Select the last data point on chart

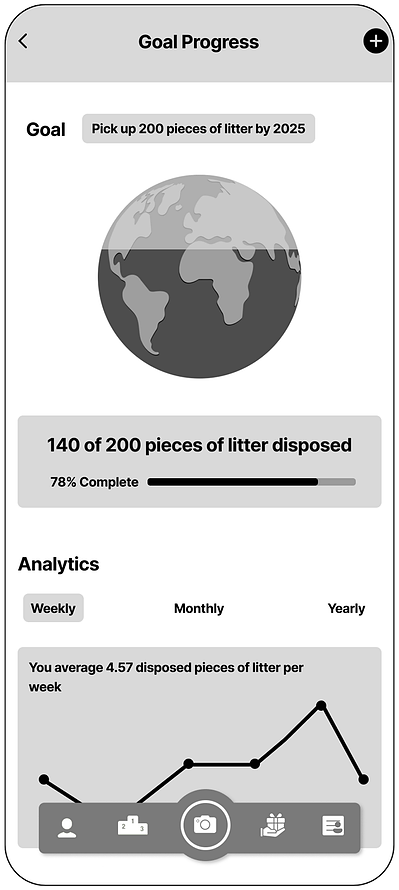click(363, 779)
